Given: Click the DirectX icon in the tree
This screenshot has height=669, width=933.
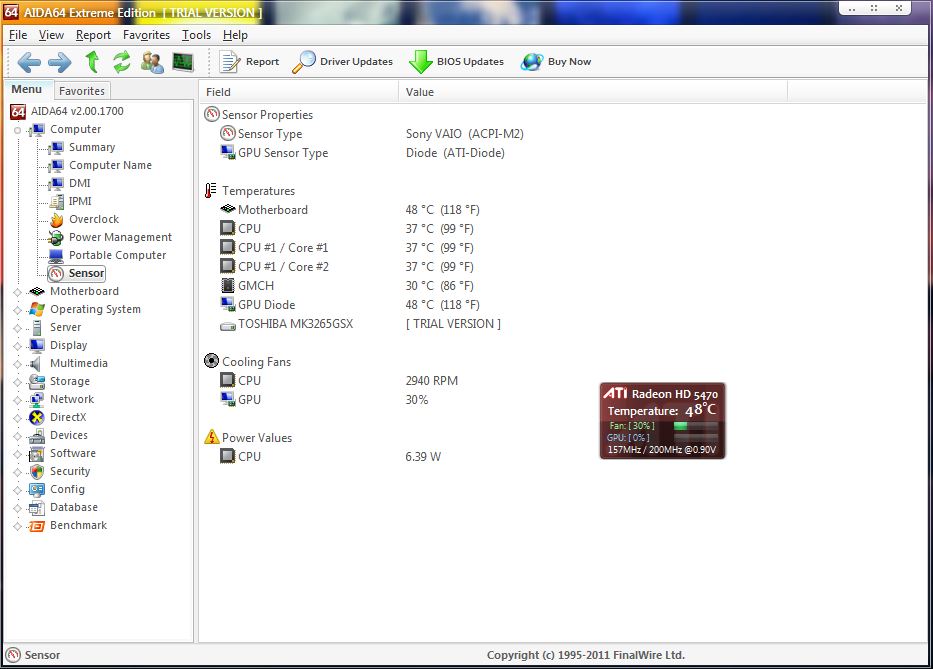Looking at the screenshot, I should coord(37,418).
